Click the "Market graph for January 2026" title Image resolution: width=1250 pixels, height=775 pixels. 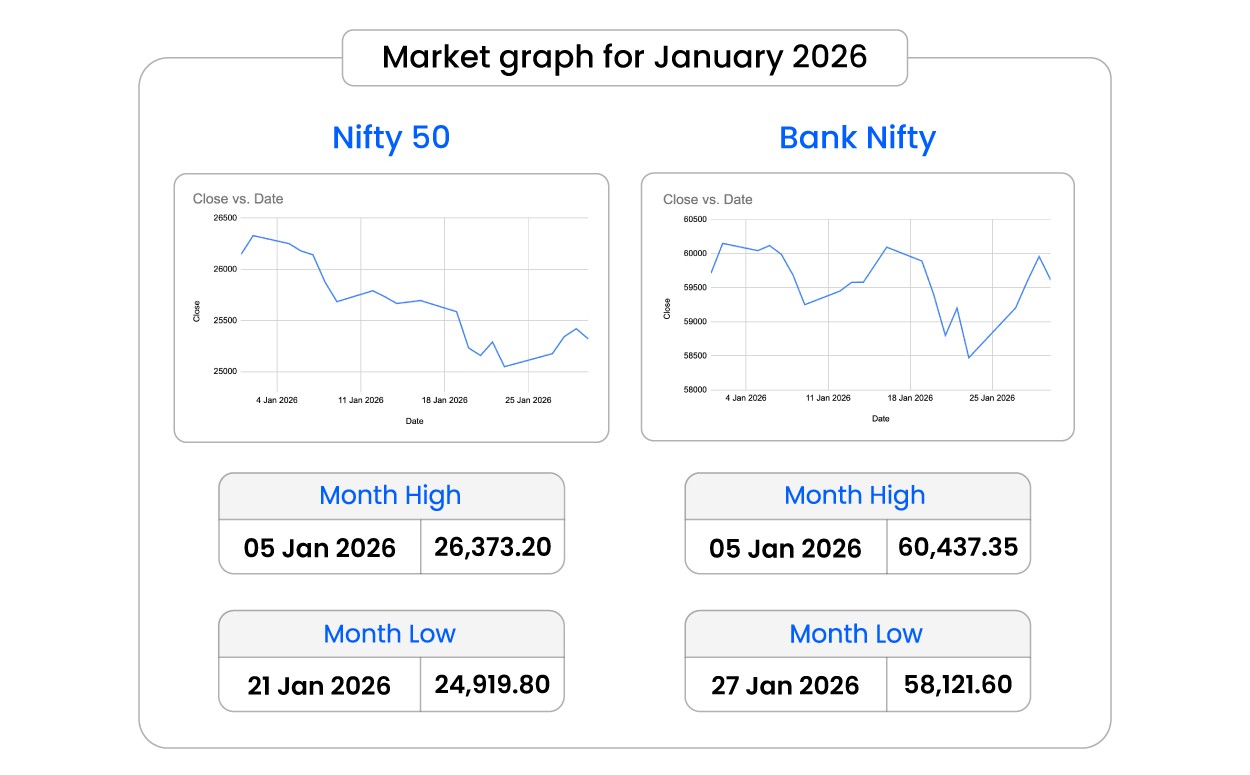(x=624, y=57)
